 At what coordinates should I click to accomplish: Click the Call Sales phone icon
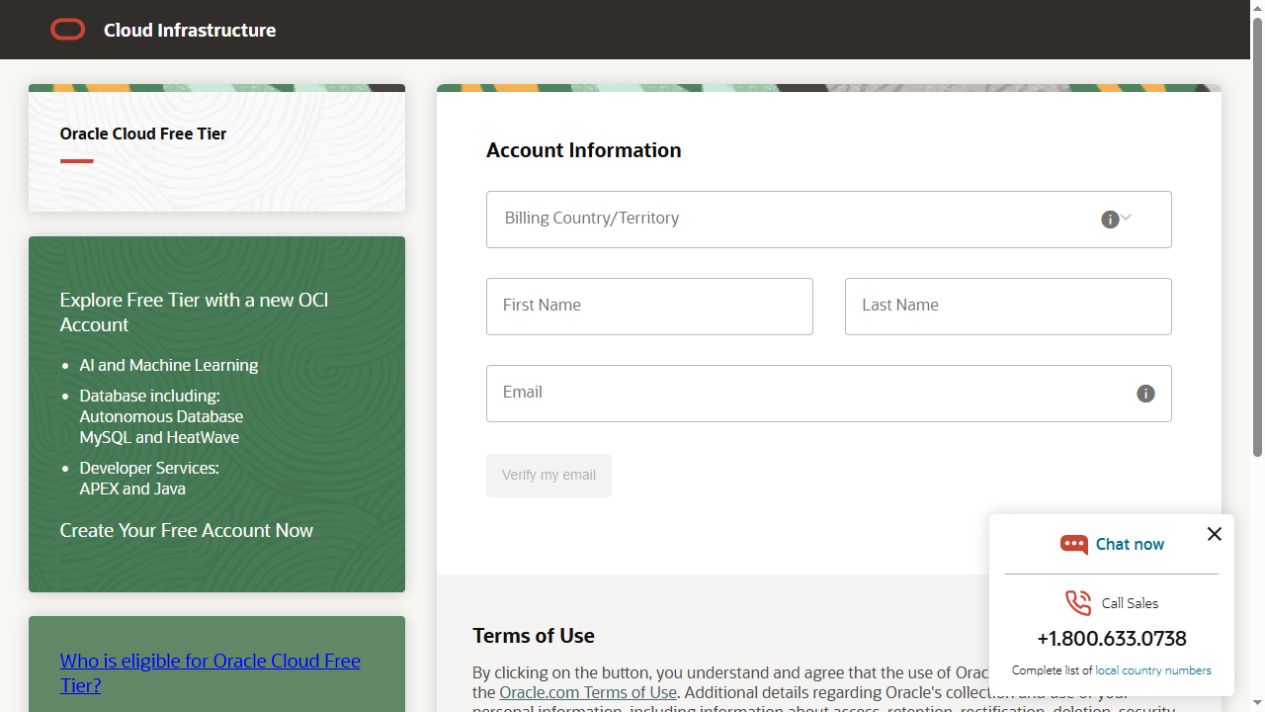[1078, 603]
